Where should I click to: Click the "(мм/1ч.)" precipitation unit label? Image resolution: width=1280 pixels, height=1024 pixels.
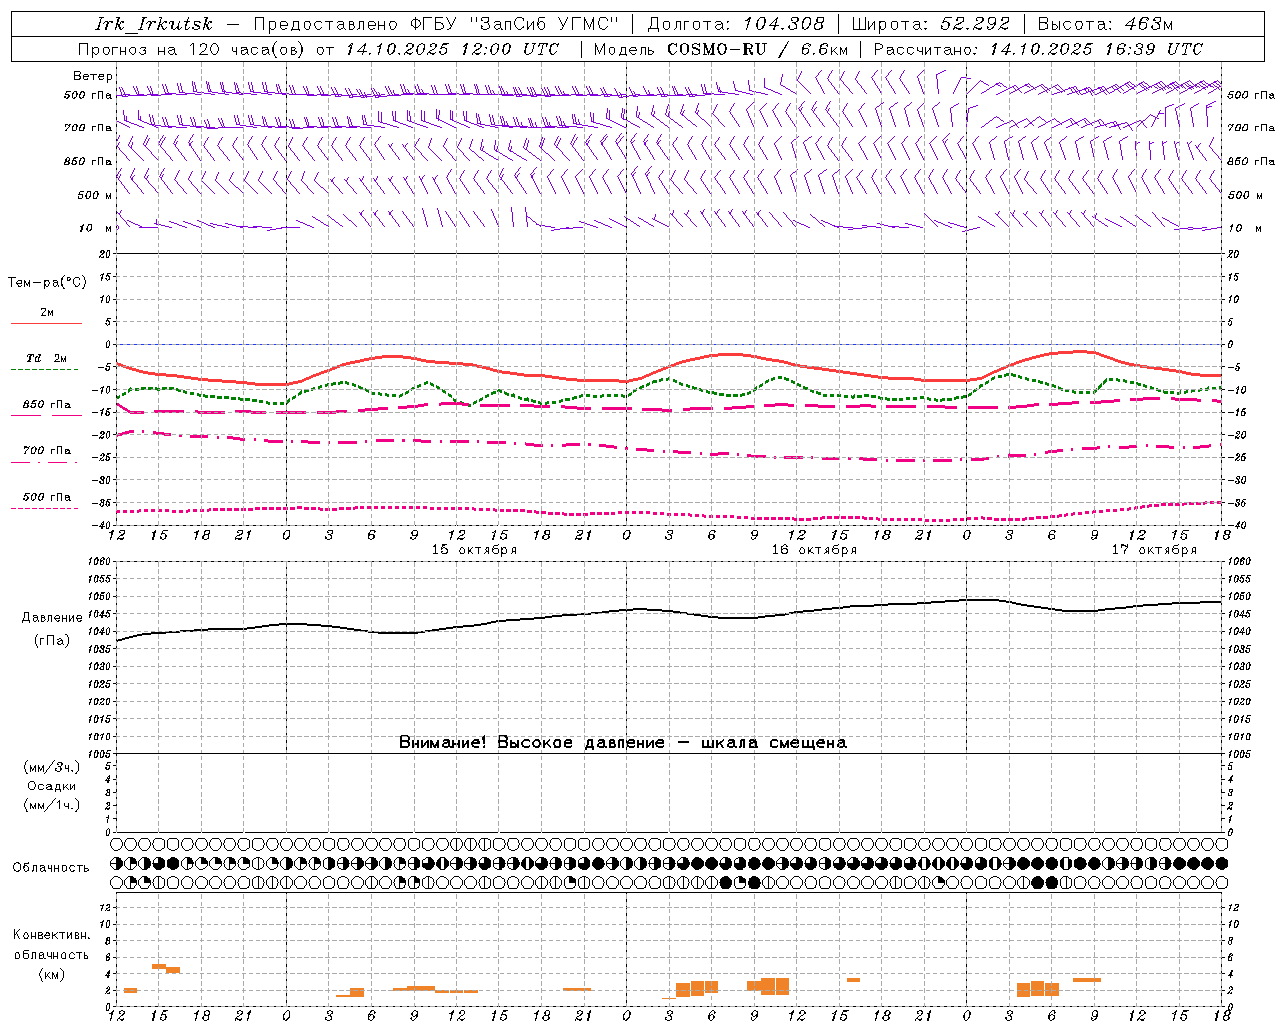pyautogui.click(x=52, y=805)
